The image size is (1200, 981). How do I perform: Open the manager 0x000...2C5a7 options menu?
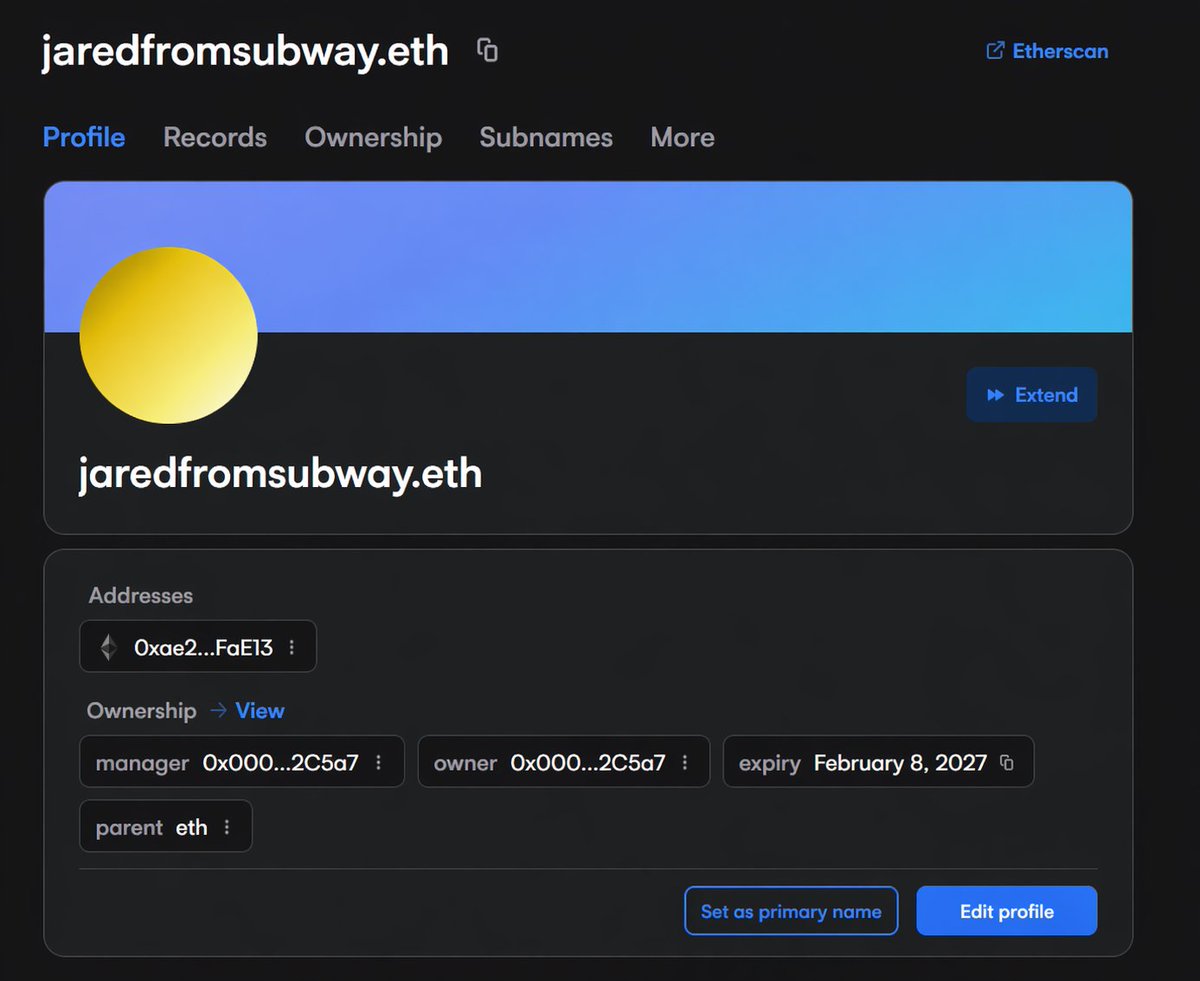point(378,763)
